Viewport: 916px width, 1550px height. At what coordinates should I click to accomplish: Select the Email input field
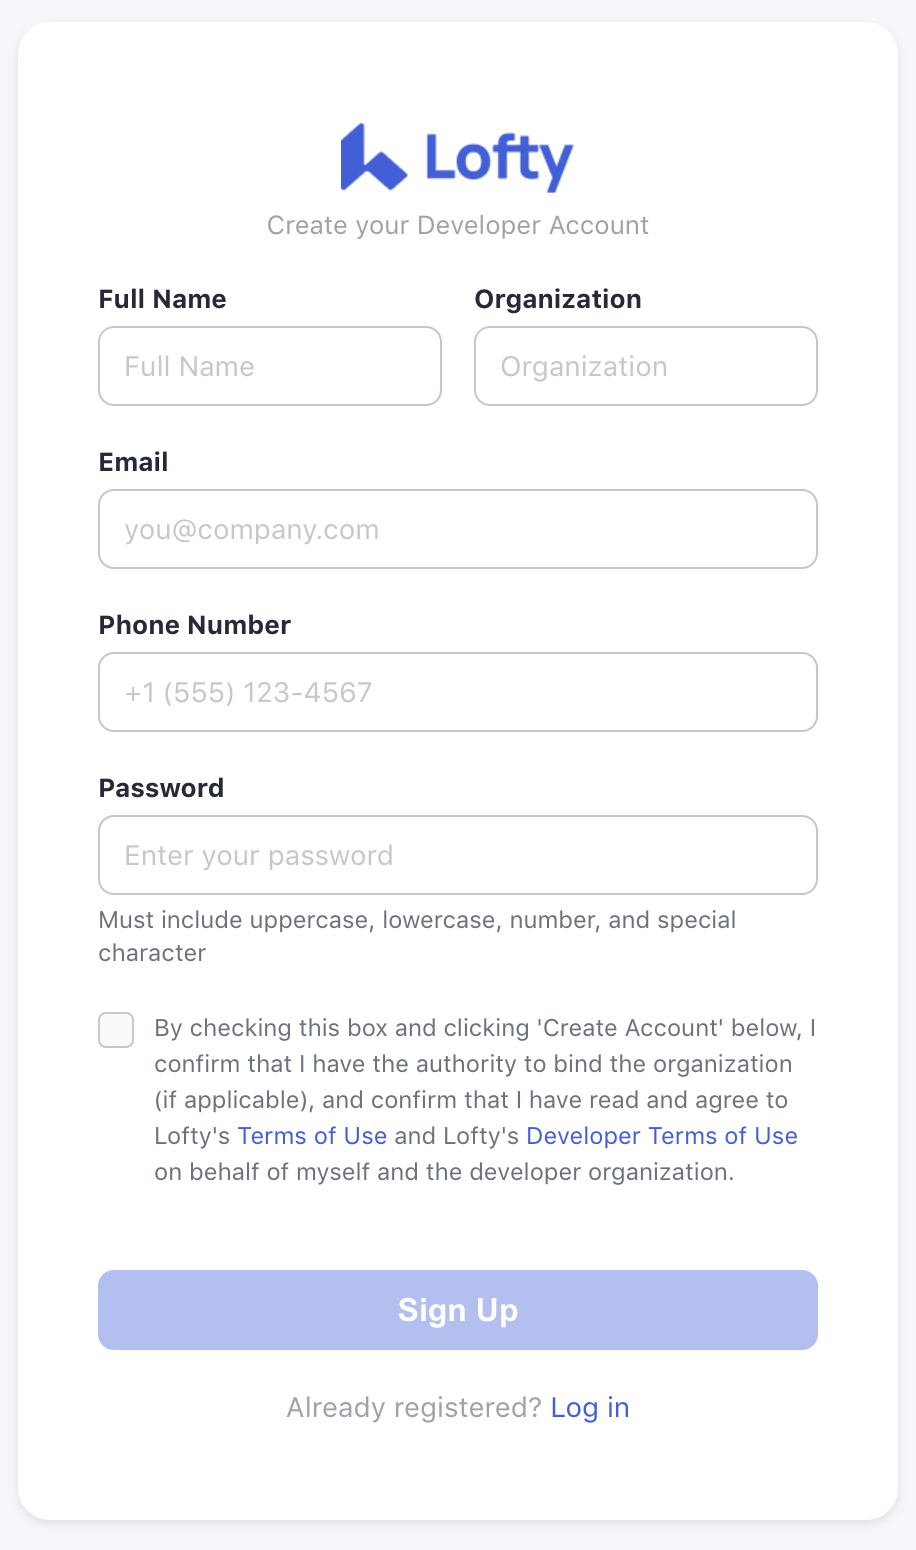point(458,529)
